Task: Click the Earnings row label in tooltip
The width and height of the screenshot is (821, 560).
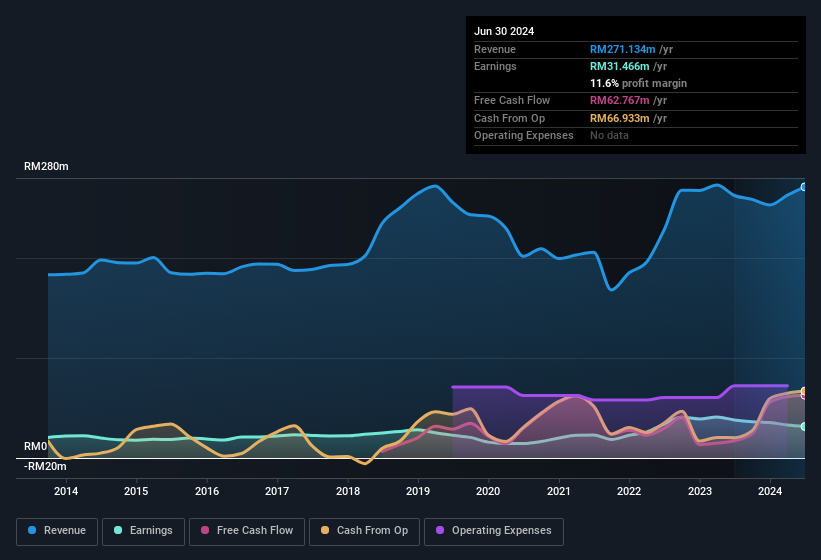Action: (495, 66)
